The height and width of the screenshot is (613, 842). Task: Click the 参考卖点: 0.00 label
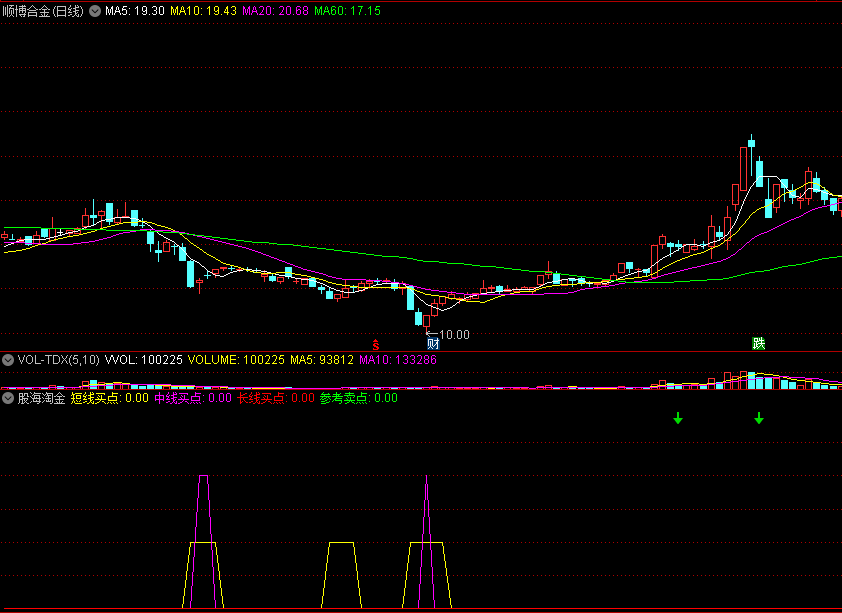[x=359, y=398]
